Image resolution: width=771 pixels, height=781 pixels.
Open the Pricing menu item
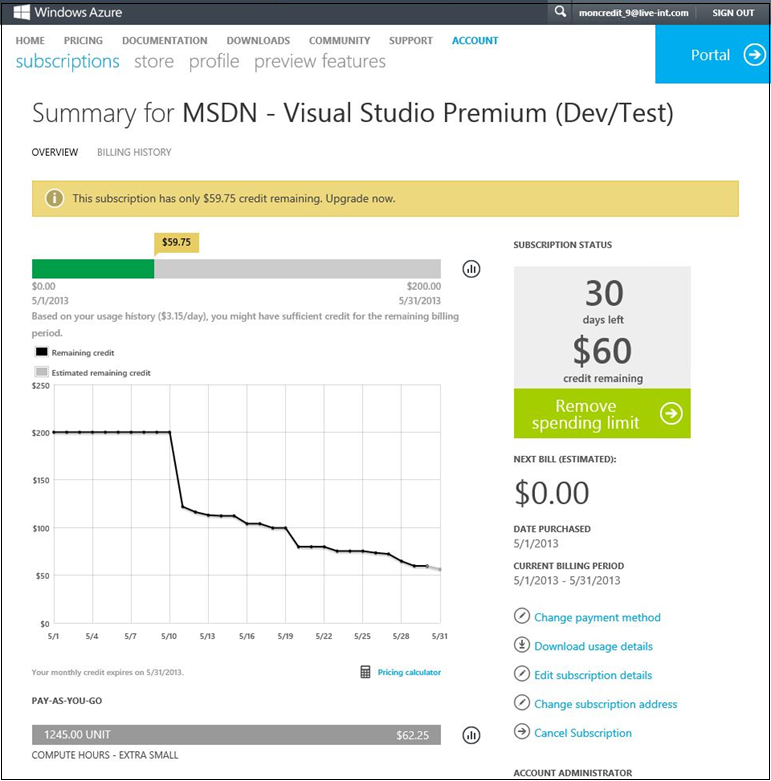[x=83, y=40]
